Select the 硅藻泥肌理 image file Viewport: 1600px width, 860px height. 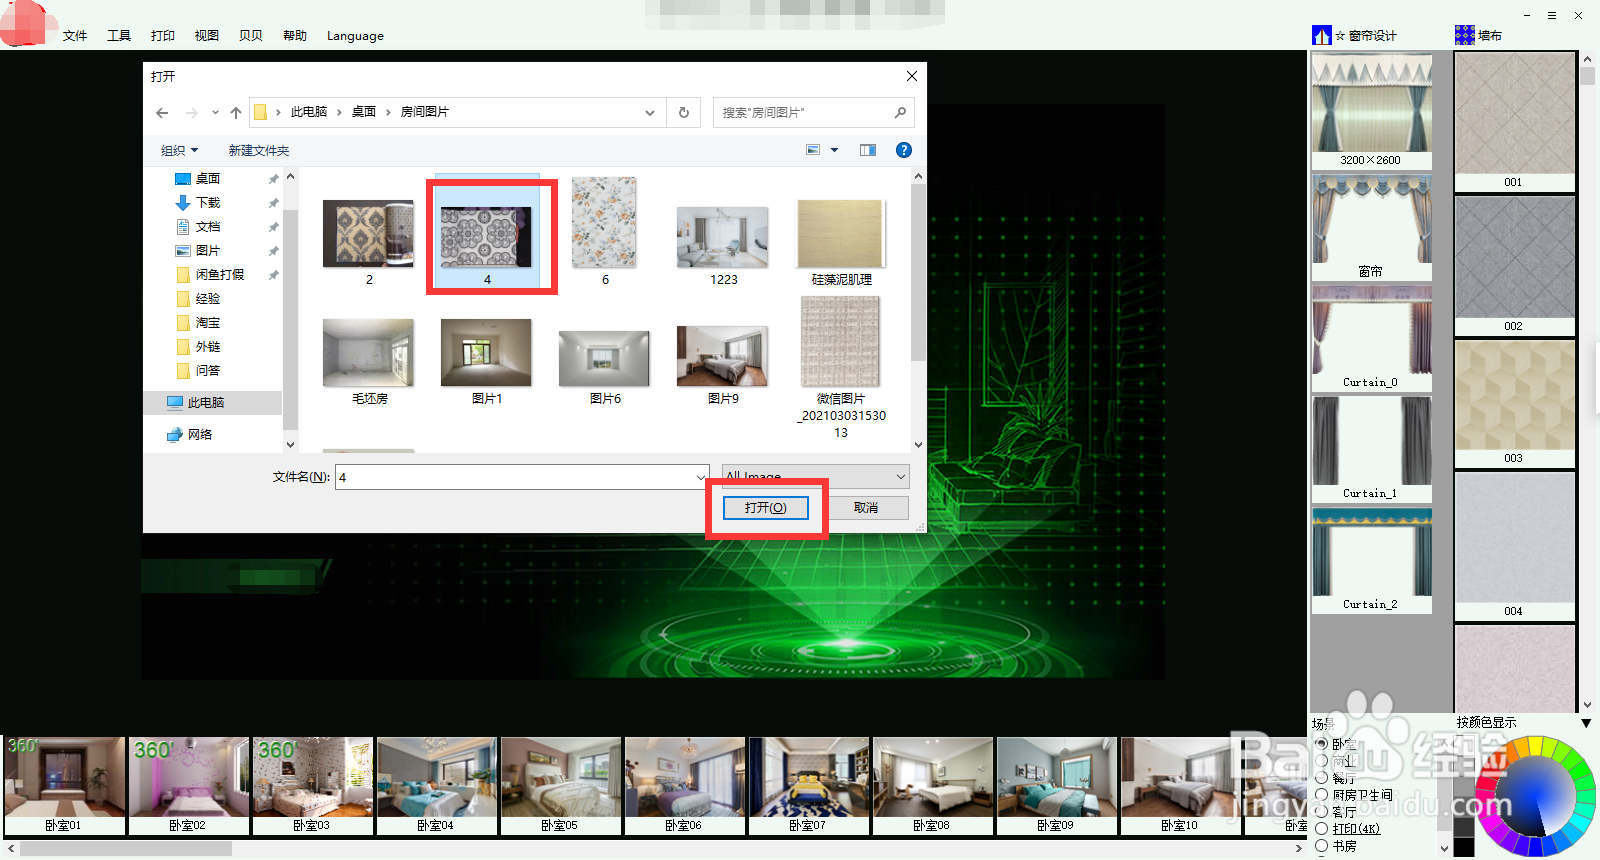(841, 243)
